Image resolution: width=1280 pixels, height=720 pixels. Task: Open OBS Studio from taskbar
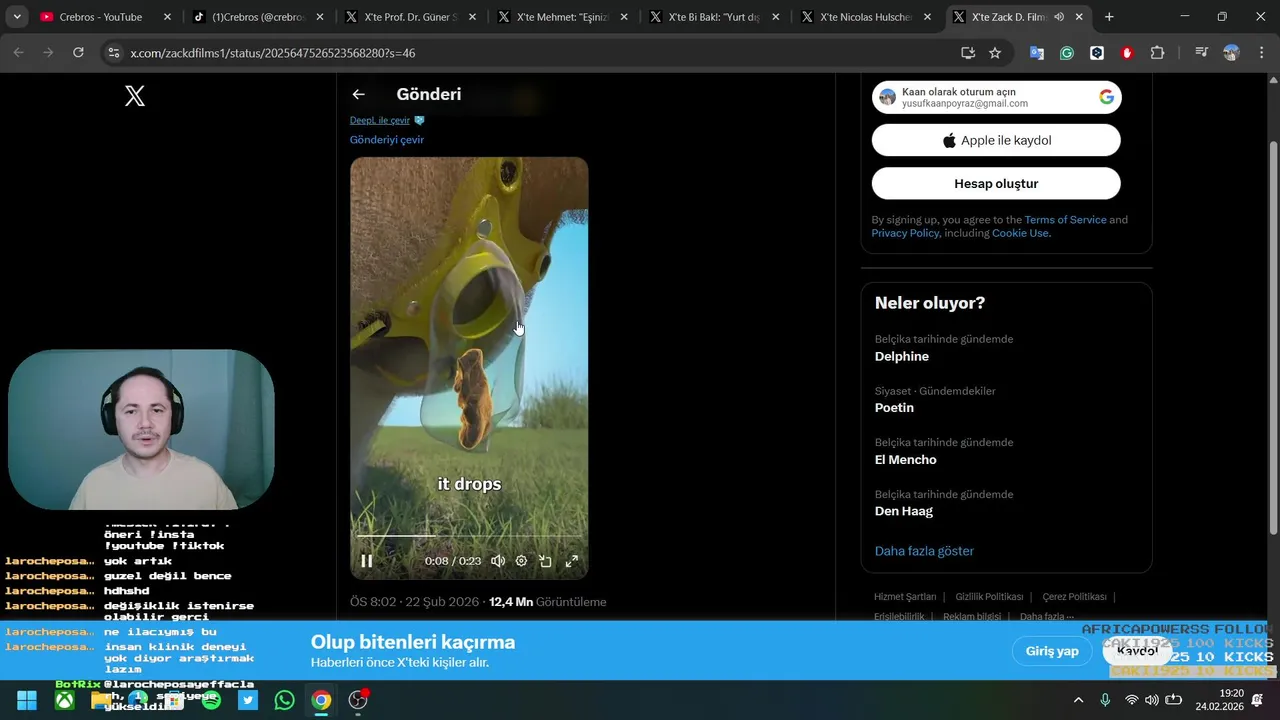click(x=358, y=700)
